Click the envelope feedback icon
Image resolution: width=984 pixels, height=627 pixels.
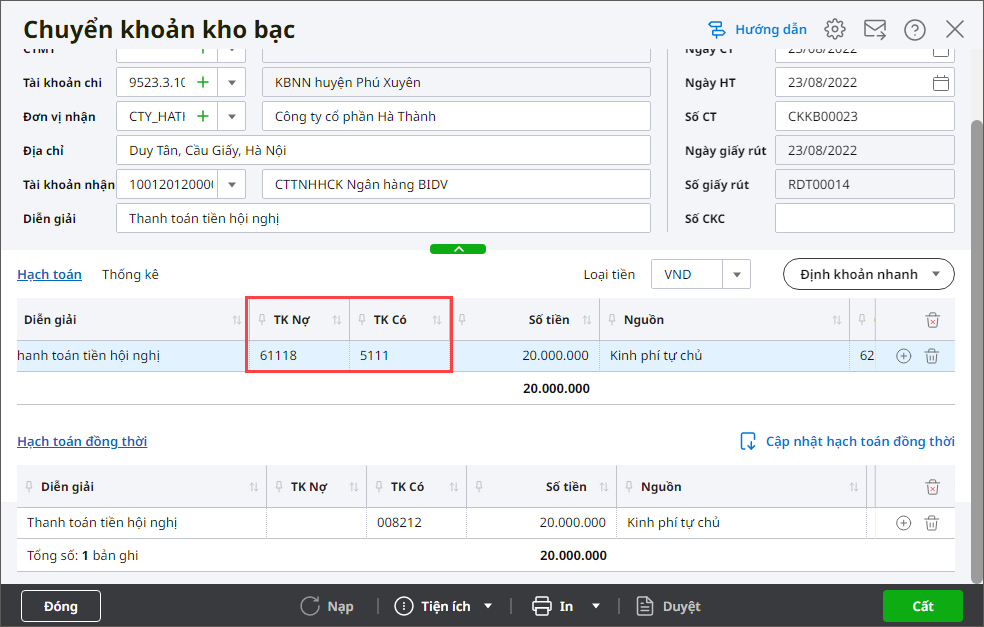875,29
